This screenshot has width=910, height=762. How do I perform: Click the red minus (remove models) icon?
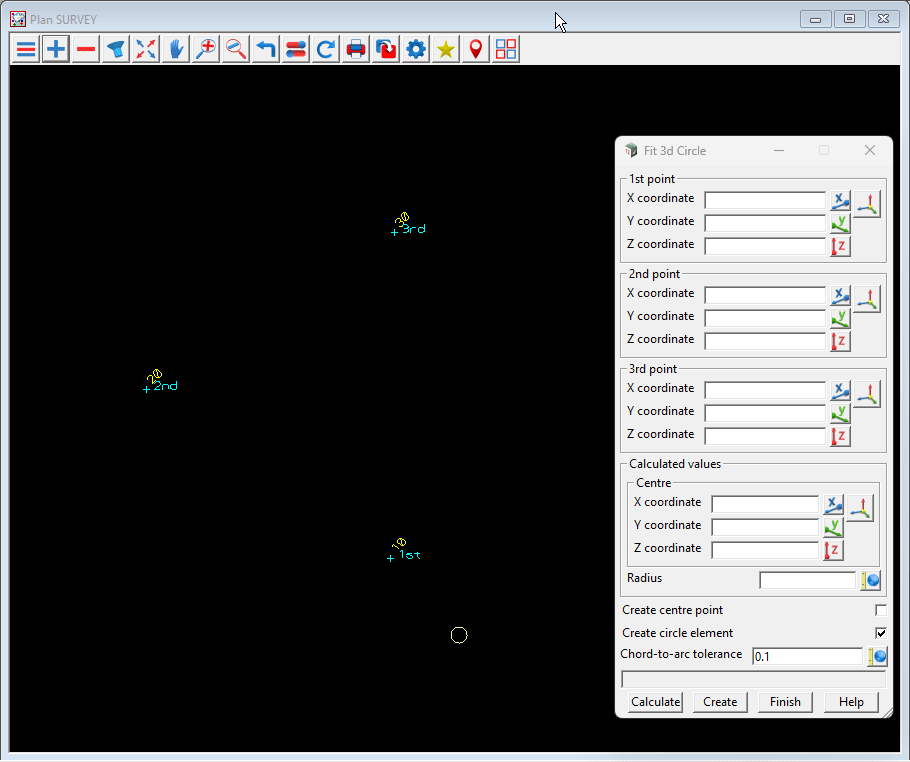(x=86, y=49)
